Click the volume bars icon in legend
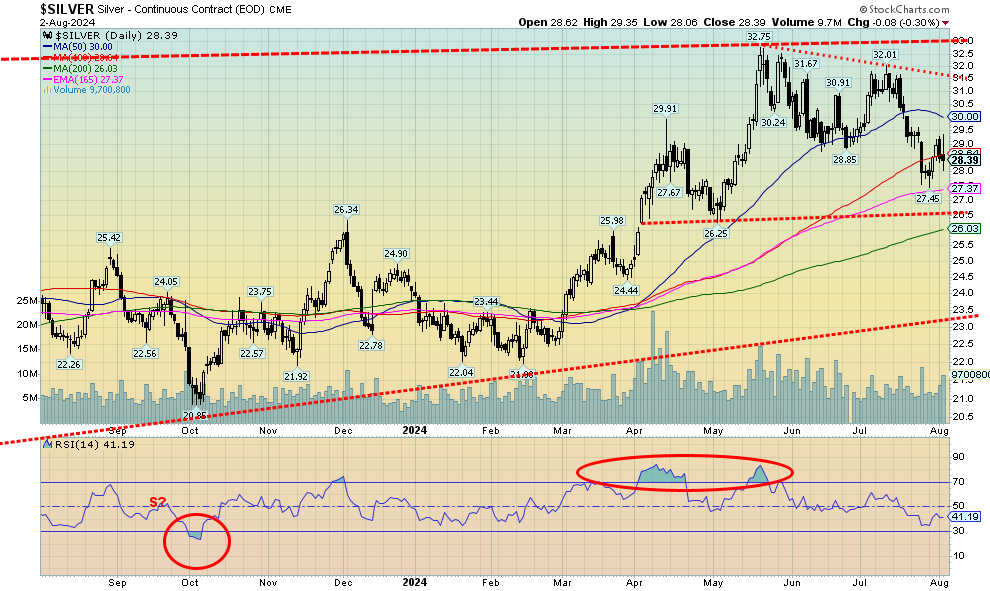The width and height of the screenshot is (990, 591). (45, 89)
